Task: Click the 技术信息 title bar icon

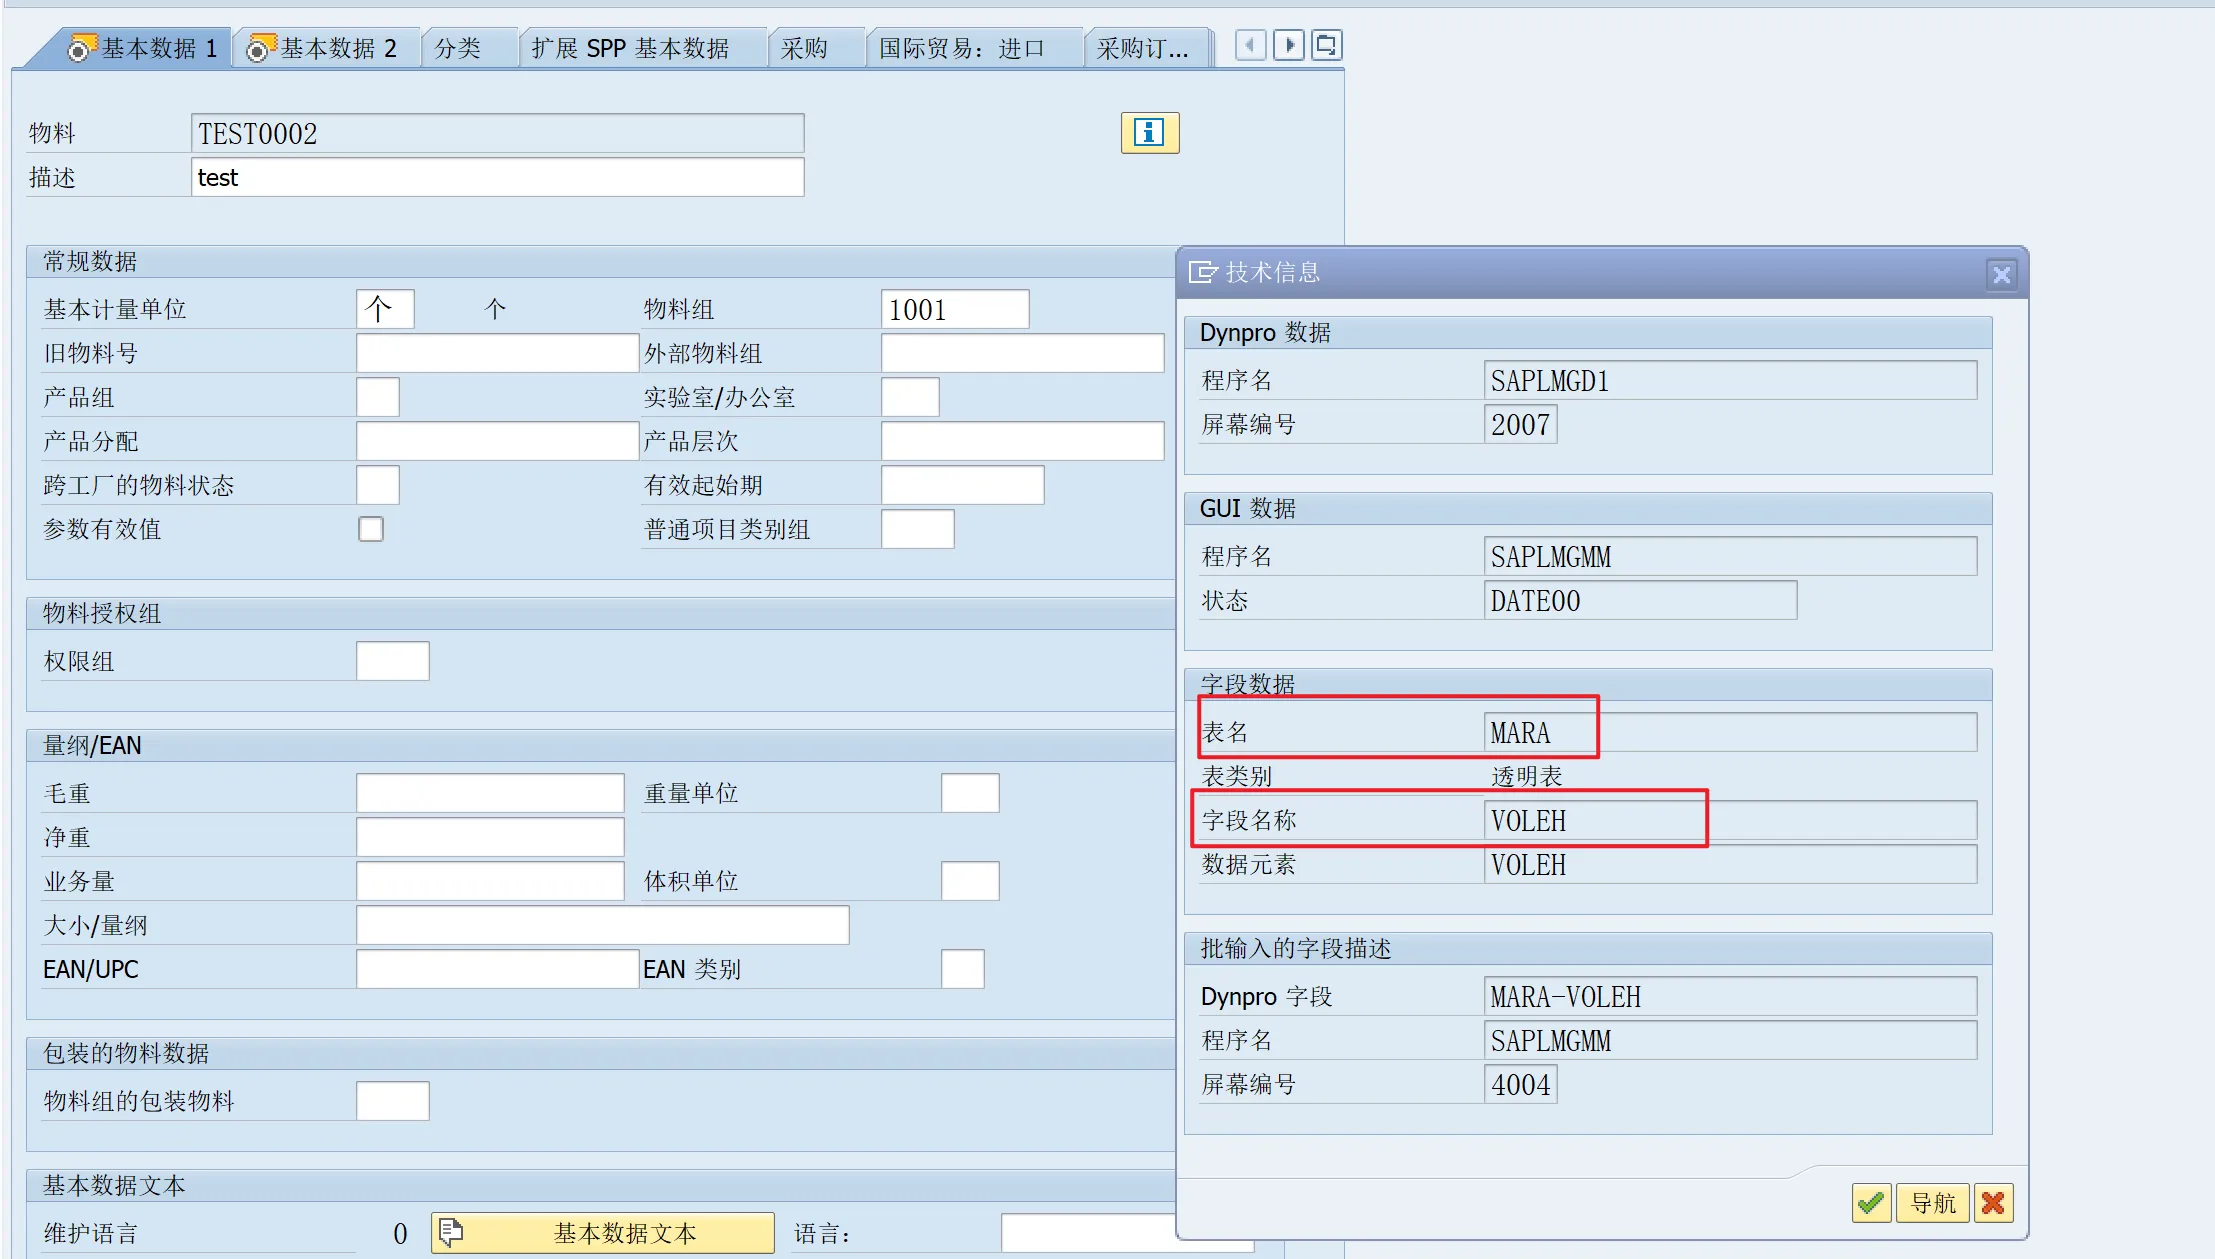Action: coord(1202,272)
